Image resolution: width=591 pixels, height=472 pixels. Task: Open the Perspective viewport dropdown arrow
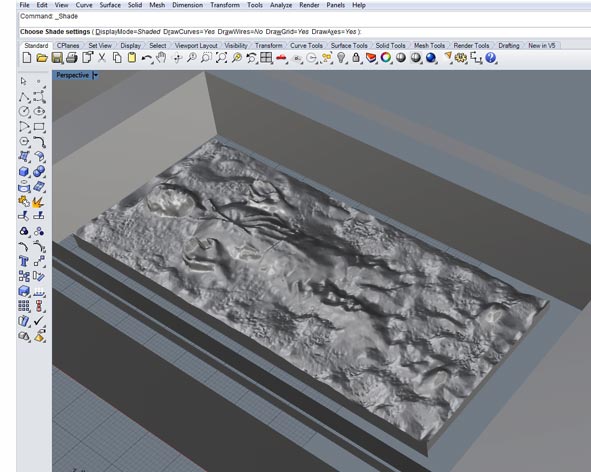pos(96,75)
